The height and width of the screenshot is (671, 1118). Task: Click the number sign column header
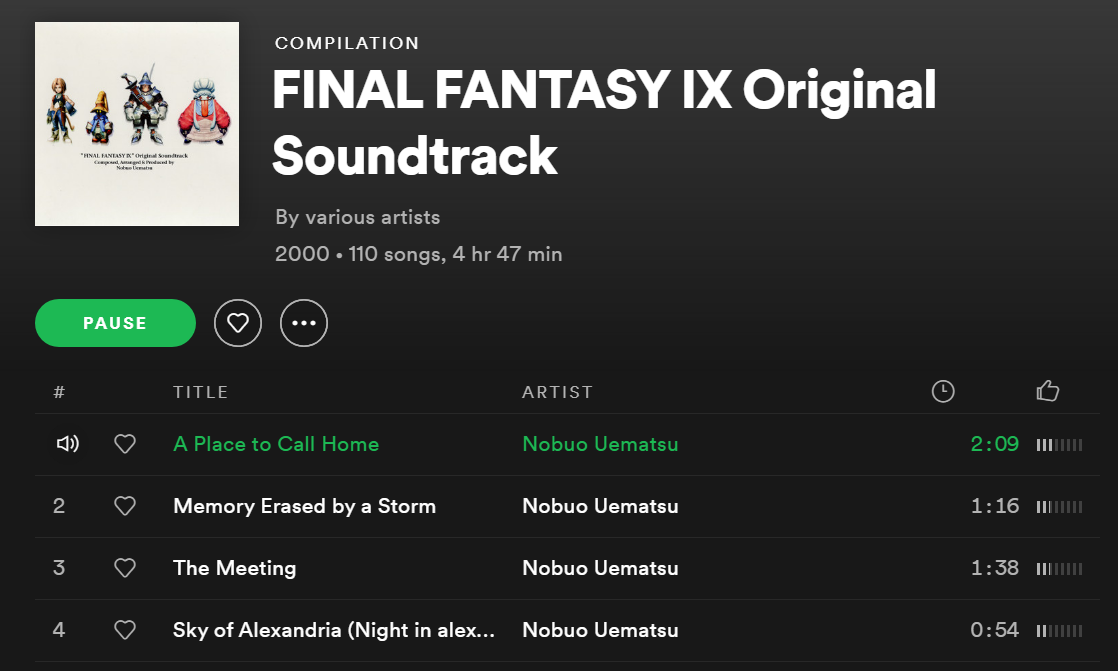click(x=59, y=392)
